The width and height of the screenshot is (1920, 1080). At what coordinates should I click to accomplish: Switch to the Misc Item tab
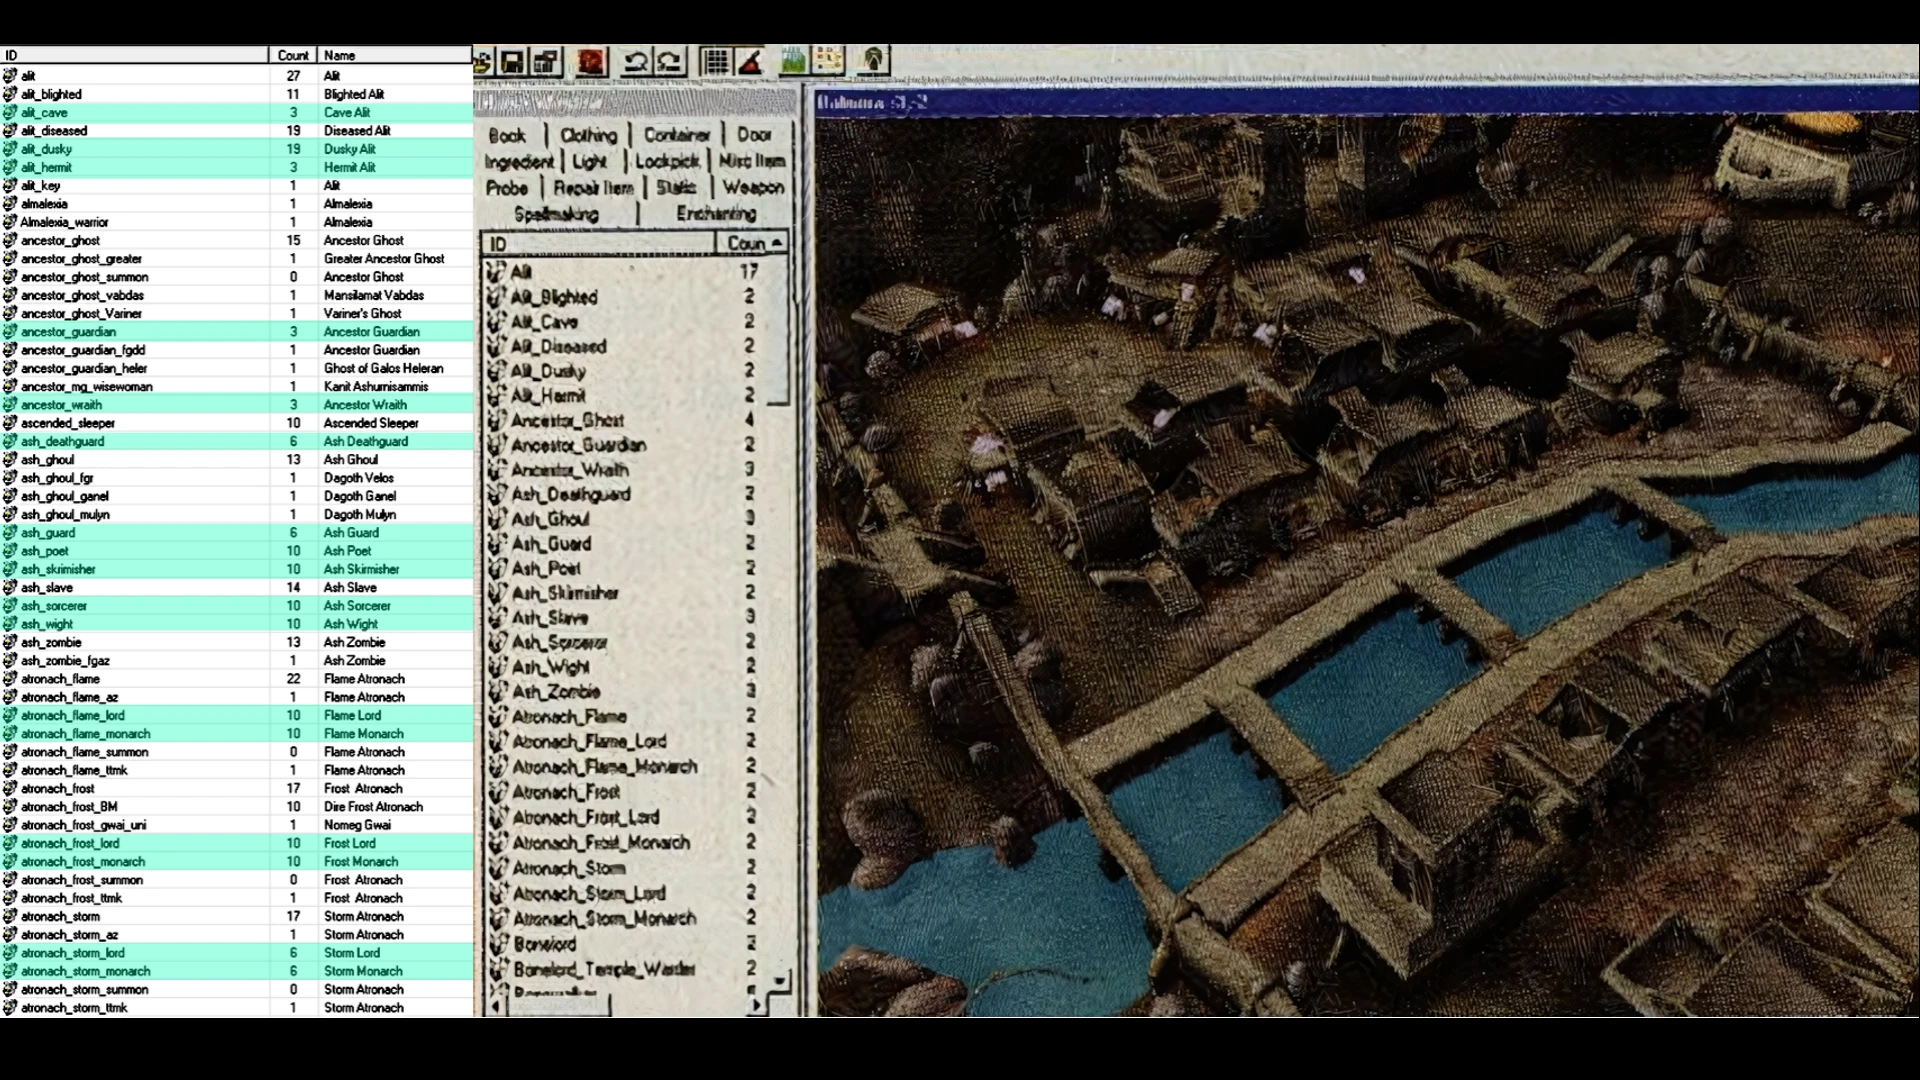click(x=752, y=161)
